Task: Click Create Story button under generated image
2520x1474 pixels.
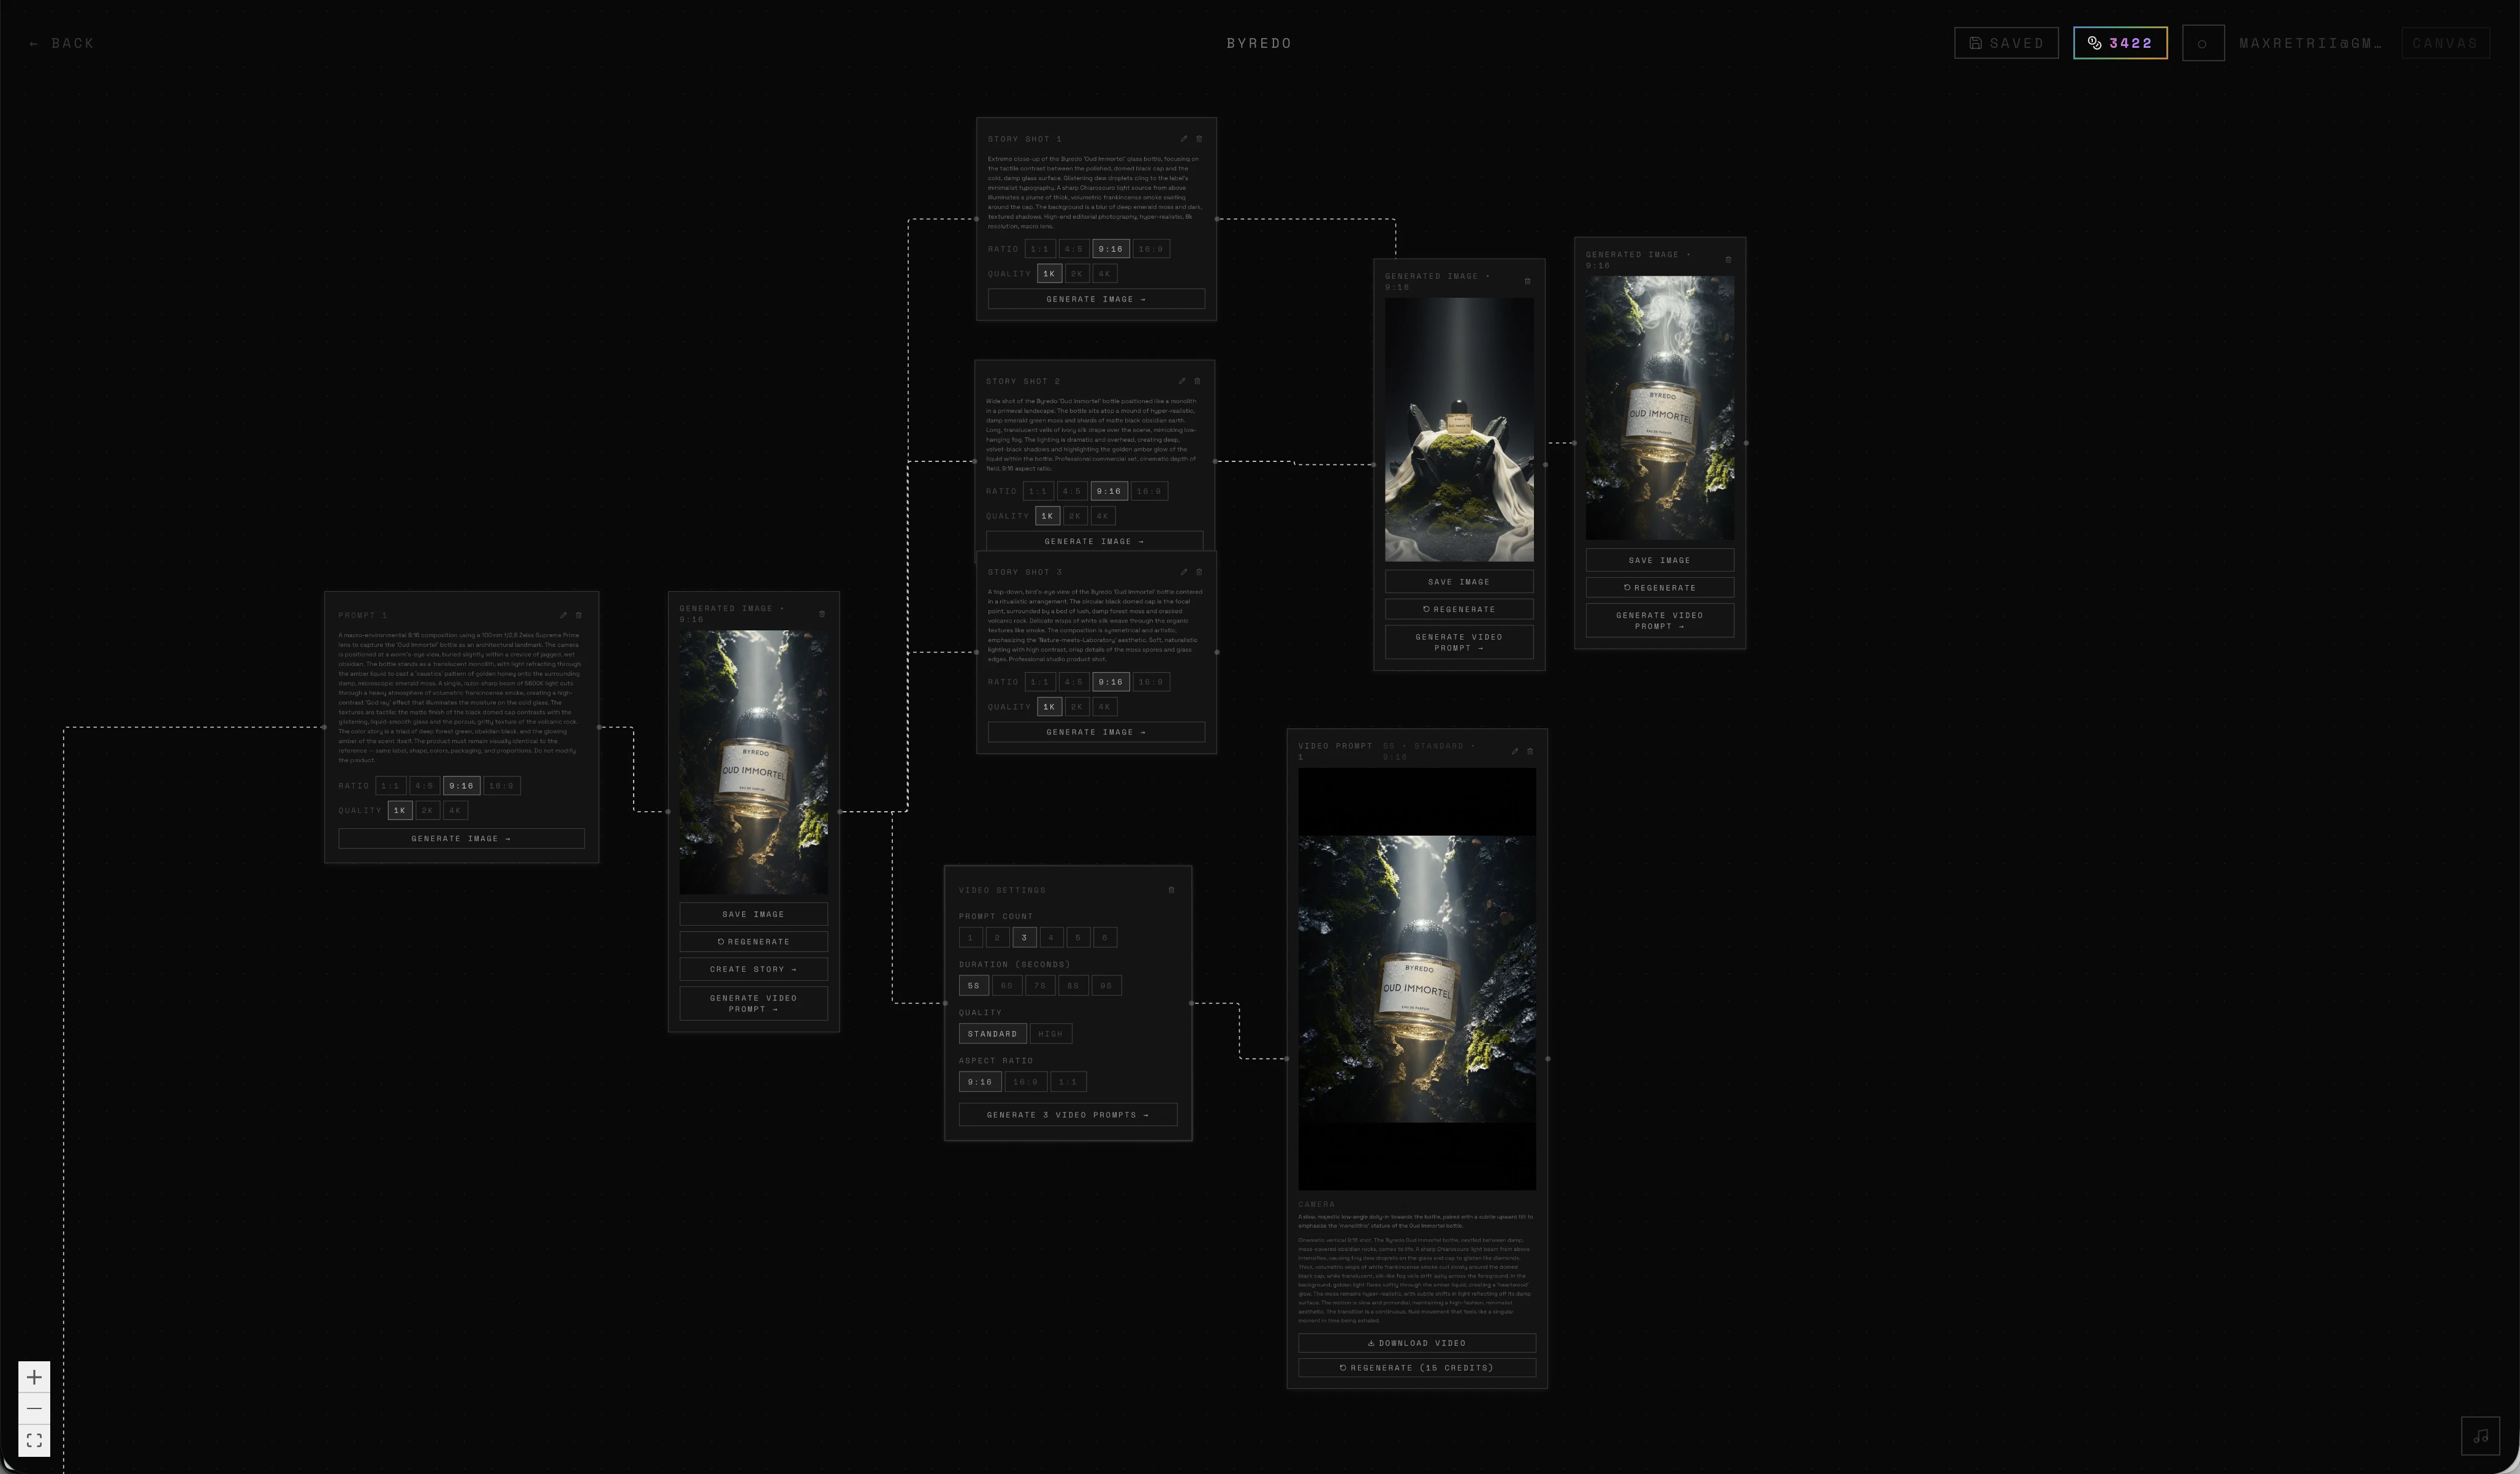Action: 753,969
